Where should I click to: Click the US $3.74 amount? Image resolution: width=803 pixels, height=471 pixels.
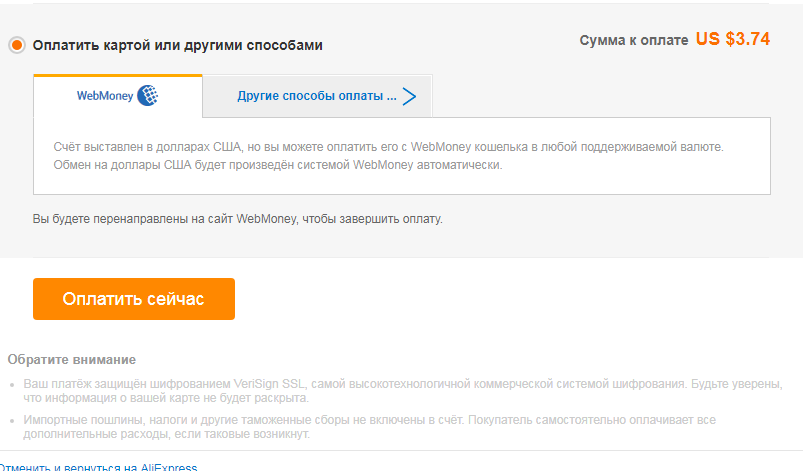(x=732, y=39)
